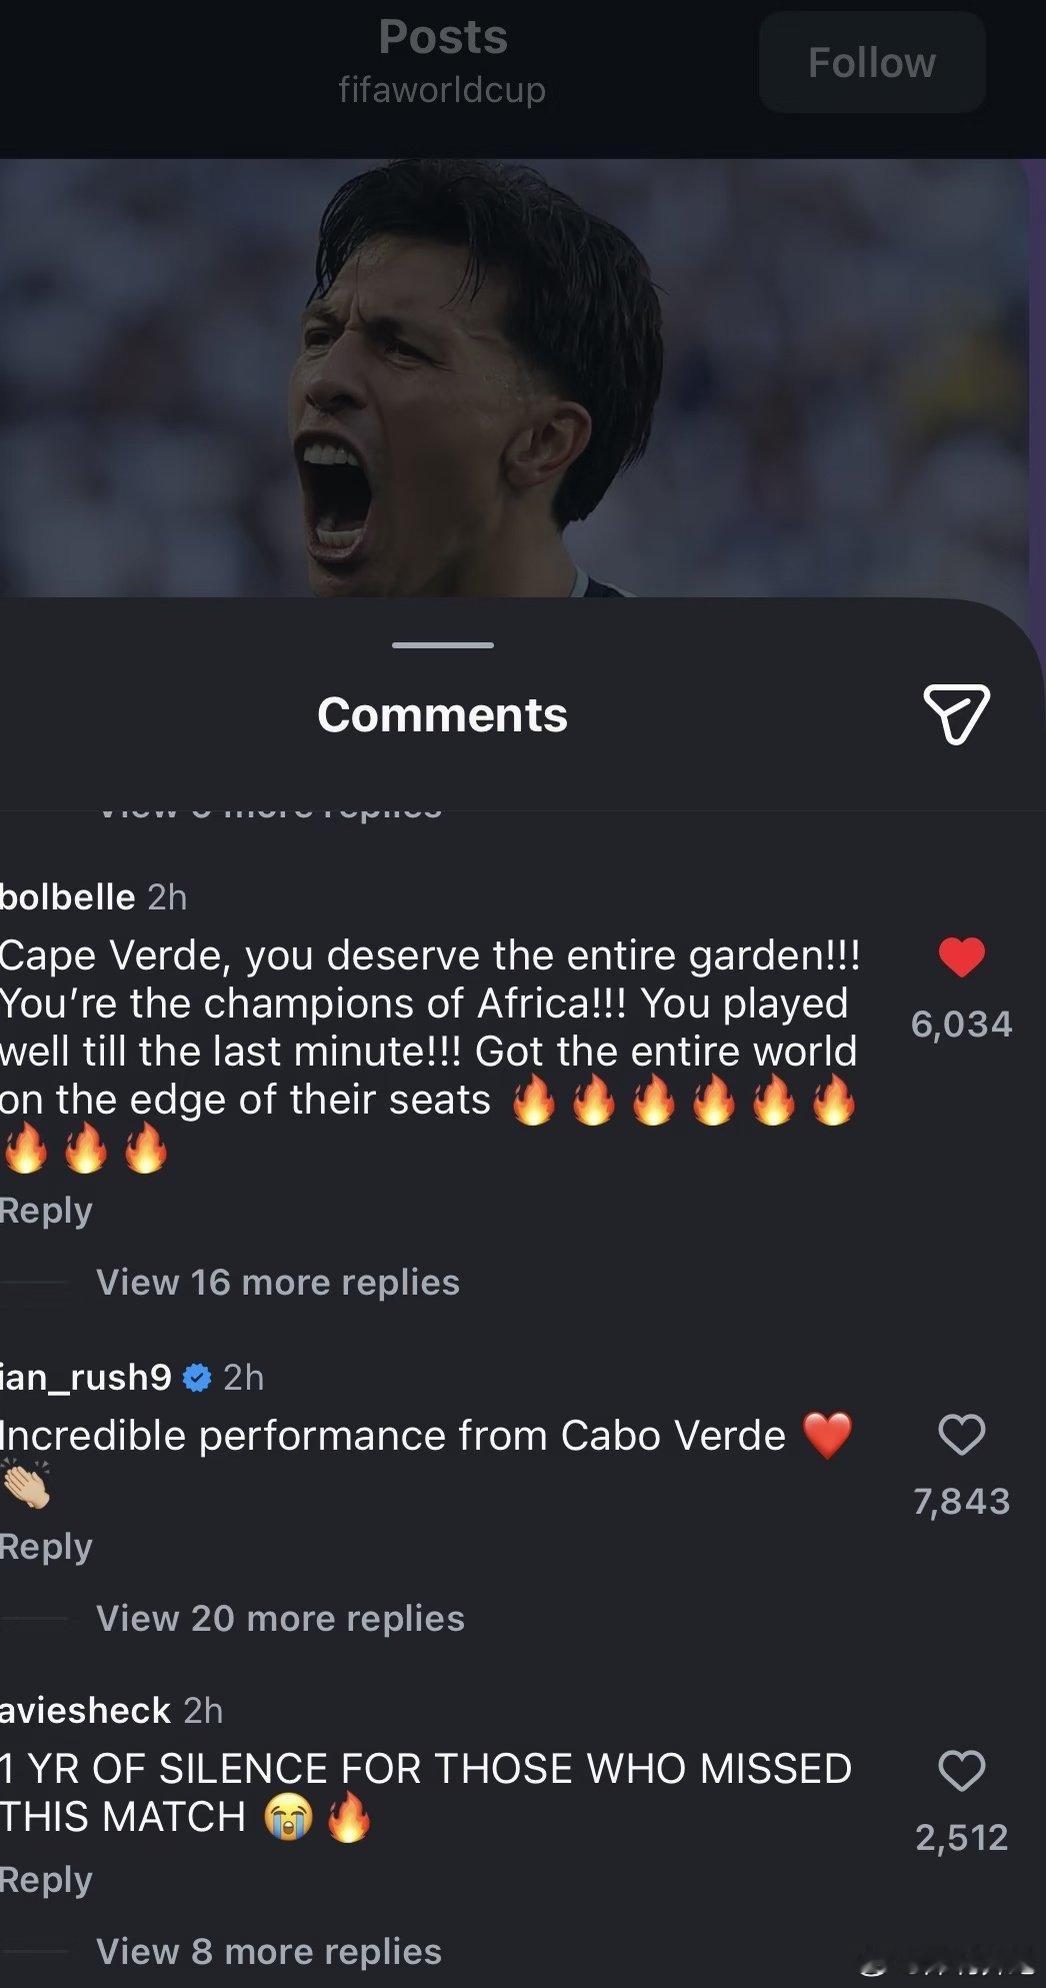Reply to aviesheck's comment

(46, 1880)
